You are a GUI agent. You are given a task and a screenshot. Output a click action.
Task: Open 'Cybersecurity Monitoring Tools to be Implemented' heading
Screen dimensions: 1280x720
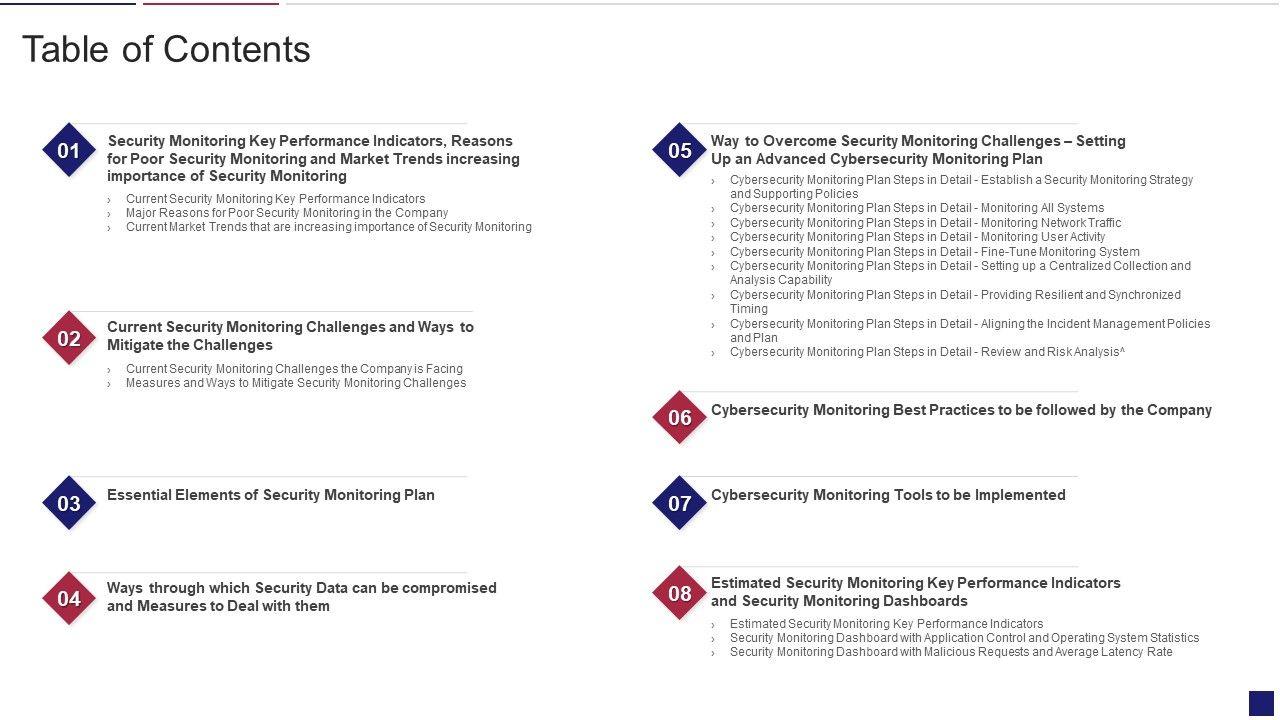point(888,495)
